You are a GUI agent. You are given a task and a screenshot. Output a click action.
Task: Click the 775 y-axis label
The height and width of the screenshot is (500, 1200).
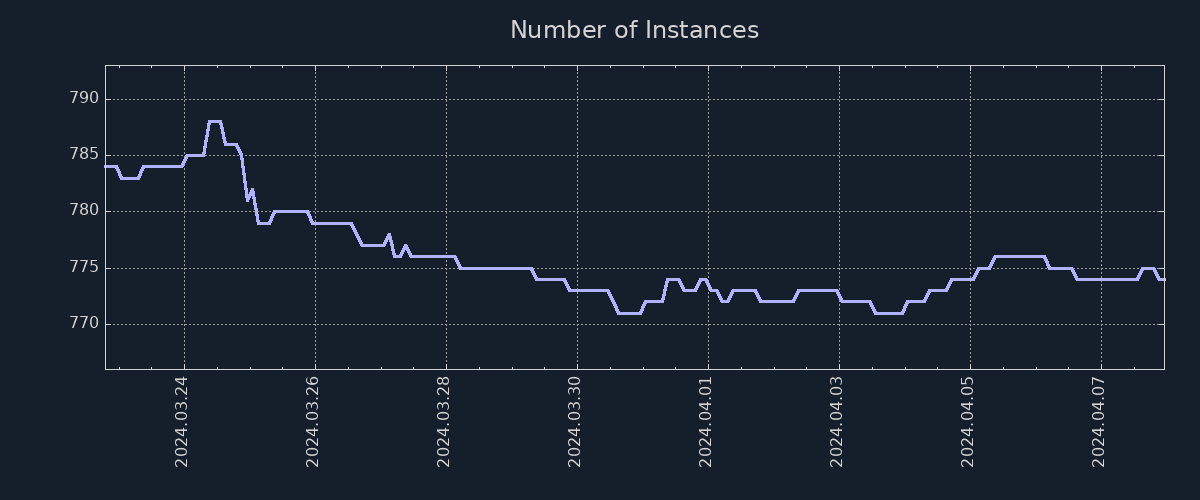84,268
